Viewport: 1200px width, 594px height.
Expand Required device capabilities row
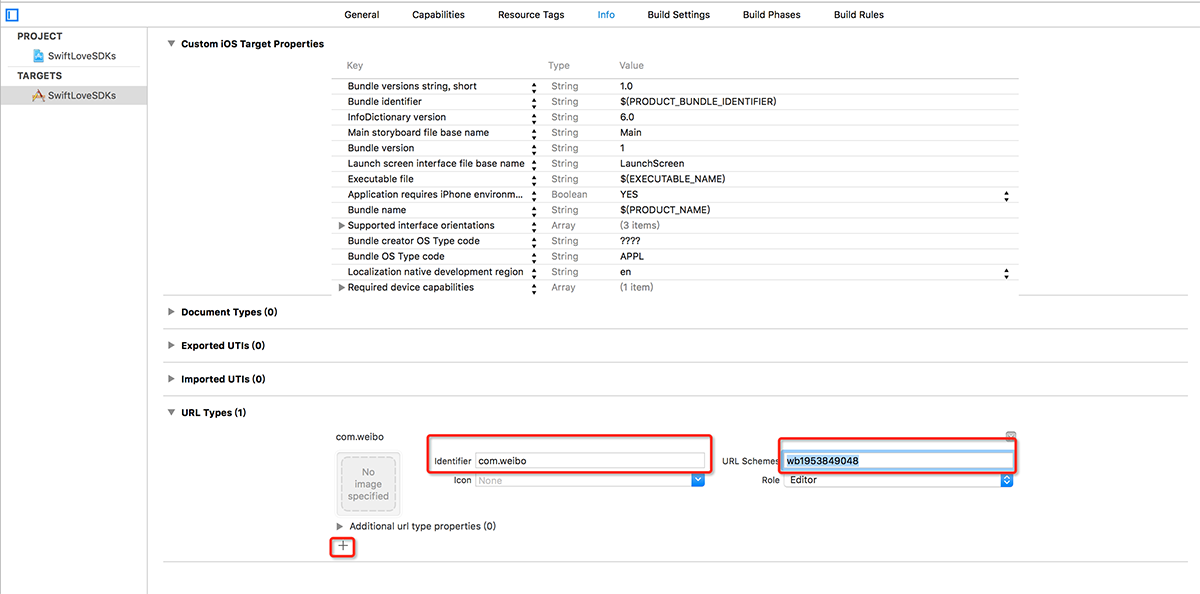coord(341,287)
